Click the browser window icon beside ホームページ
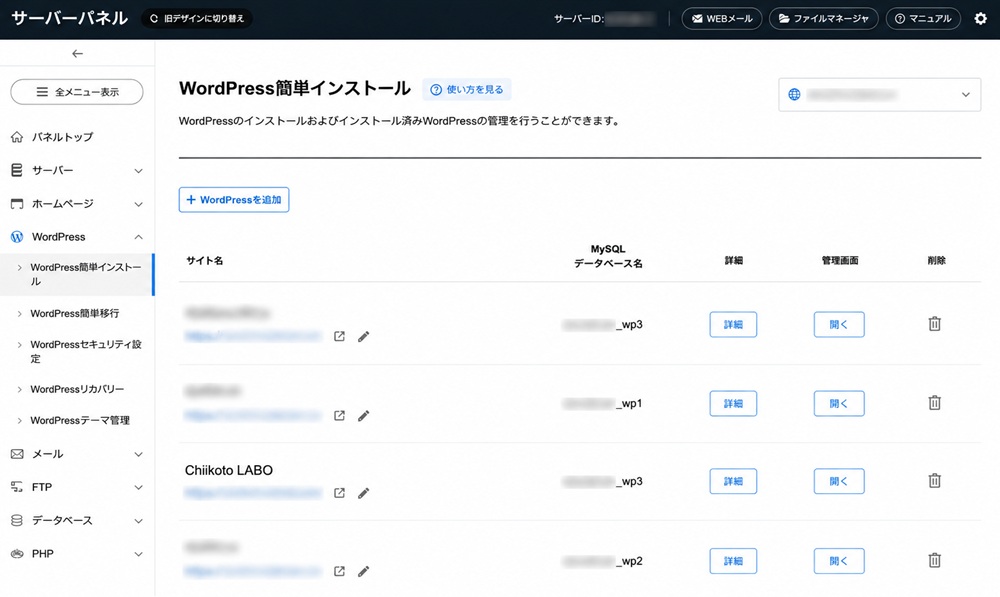This screenshot has height=597, width=1000. [17, 204]
